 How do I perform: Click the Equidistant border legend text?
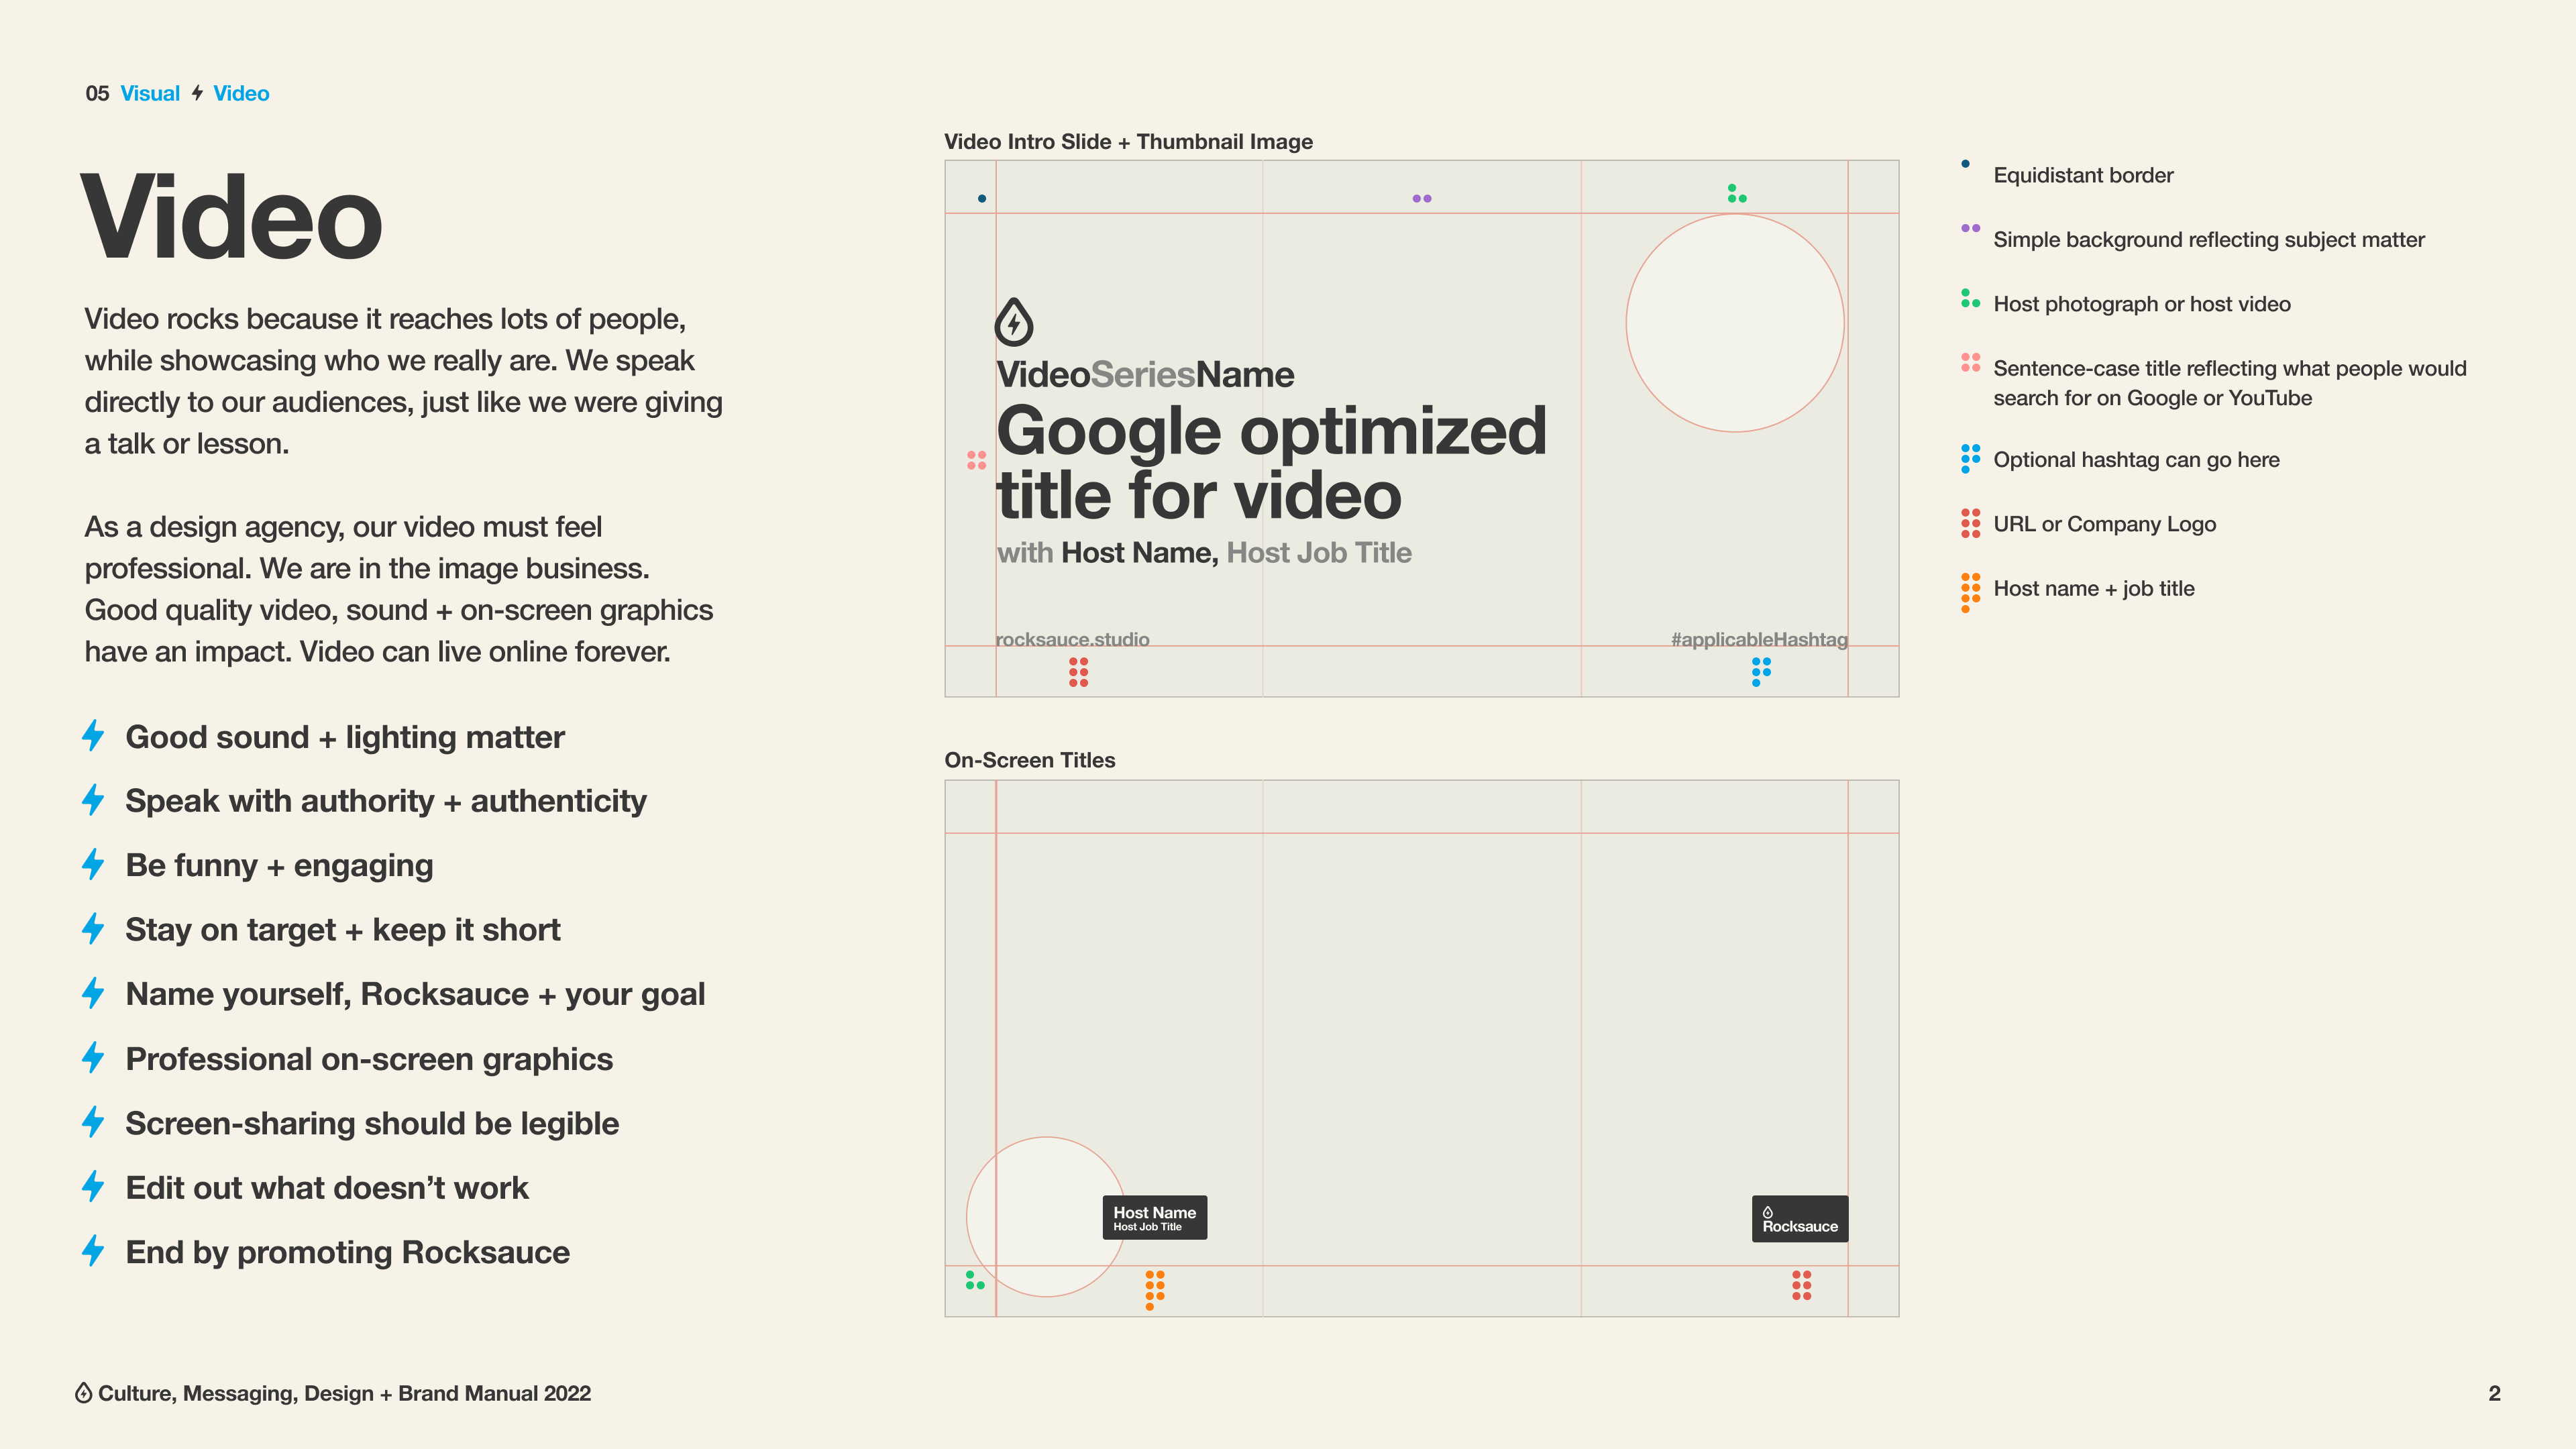[x=2083, y=175]
